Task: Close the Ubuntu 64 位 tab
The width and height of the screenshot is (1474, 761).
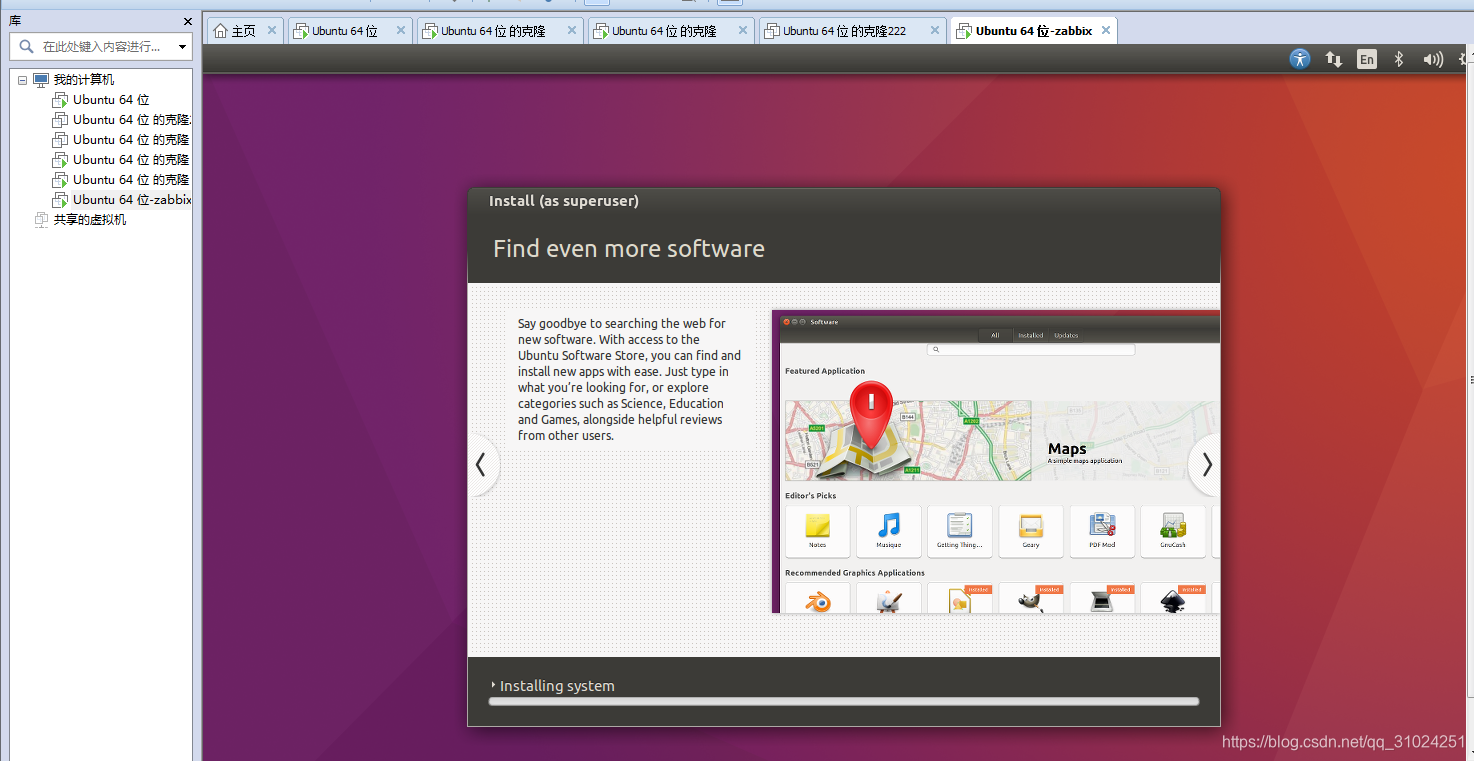Action: pyautogui.click(x=401, y=30)
